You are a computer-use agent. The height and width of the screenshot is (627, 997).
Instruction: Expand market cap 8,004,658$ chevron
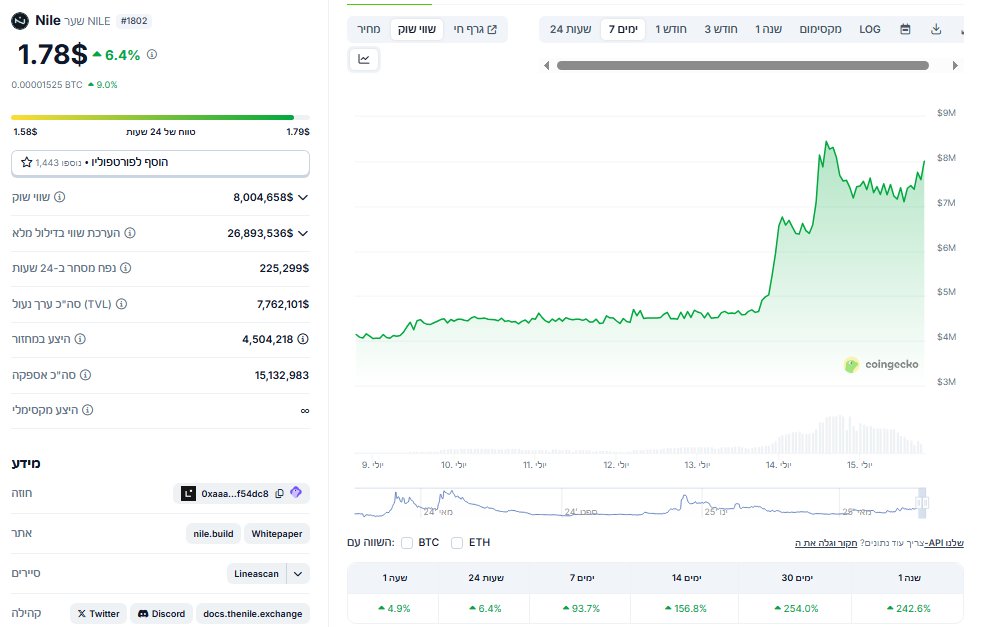[303, 197]
